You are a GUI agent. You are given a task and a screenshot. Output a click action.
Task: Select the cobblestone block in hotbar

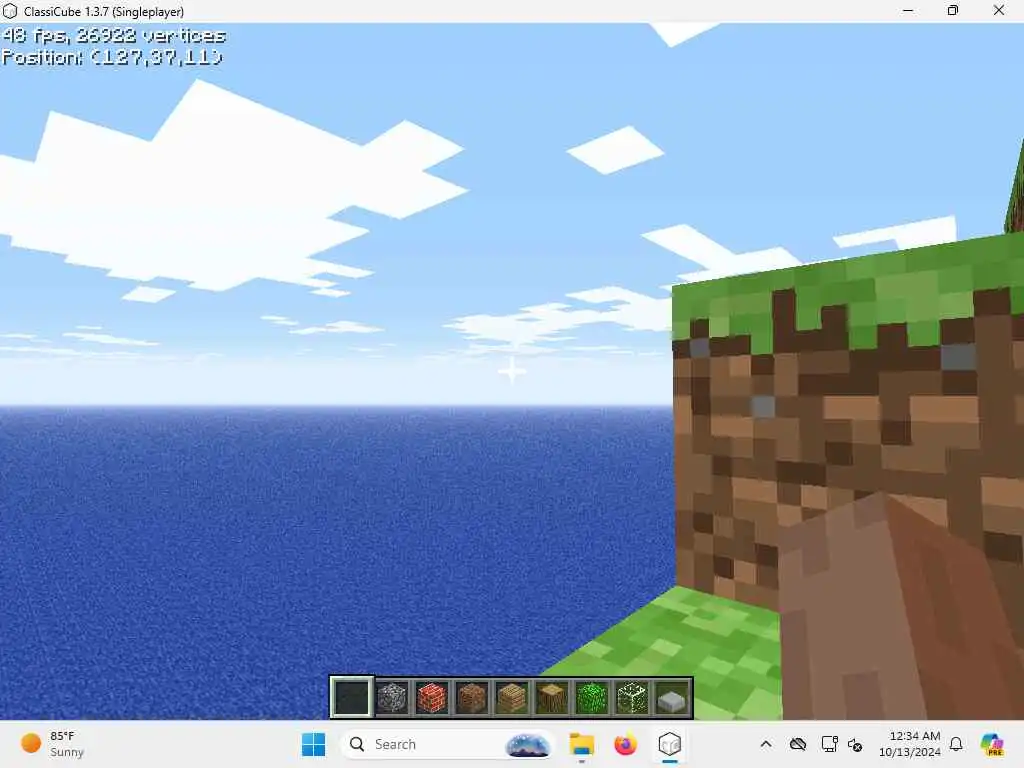[392, 697]
